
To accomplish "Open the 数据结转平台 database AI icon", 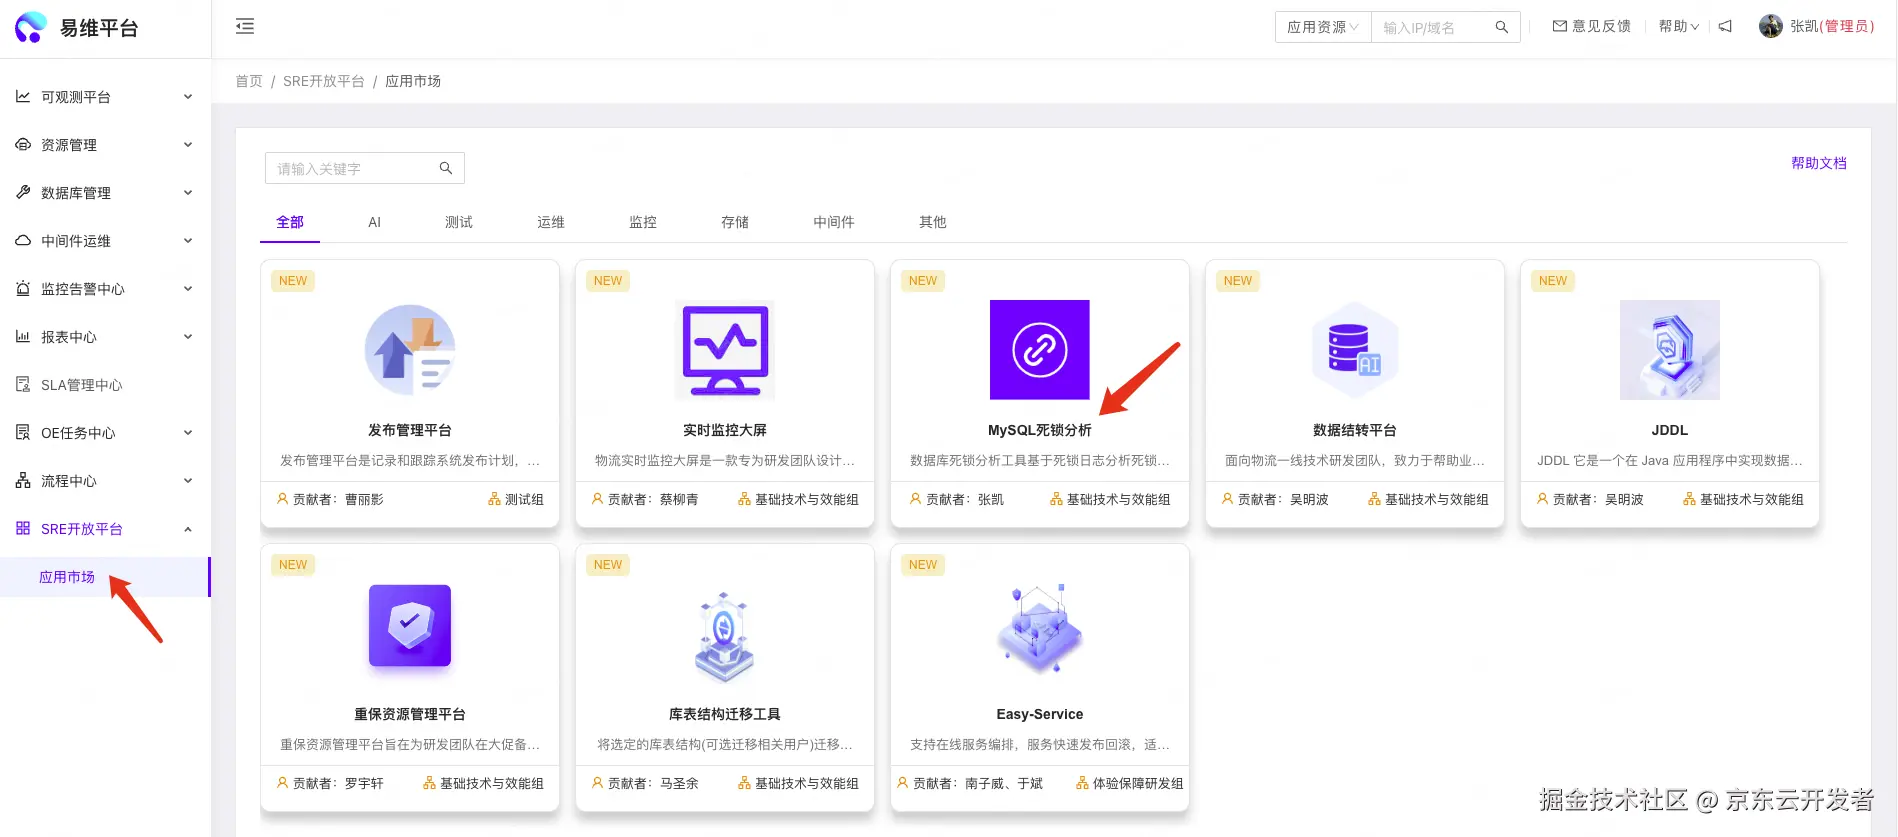I will point(1355,350).
